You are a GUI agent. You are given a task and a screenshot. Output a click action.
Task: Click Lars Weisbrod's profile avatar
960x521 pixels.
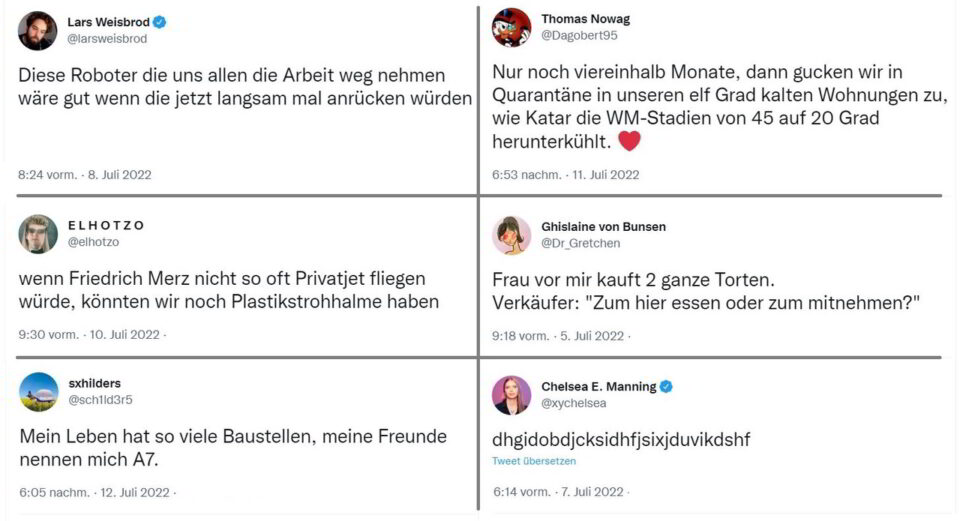pyautogui.click(x=37, y=30)
